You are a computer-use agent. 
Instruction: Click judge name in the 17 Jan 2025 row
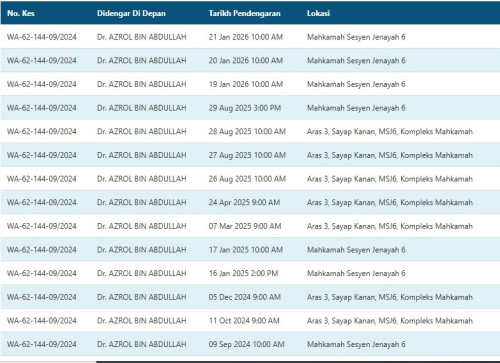point(142,250)
